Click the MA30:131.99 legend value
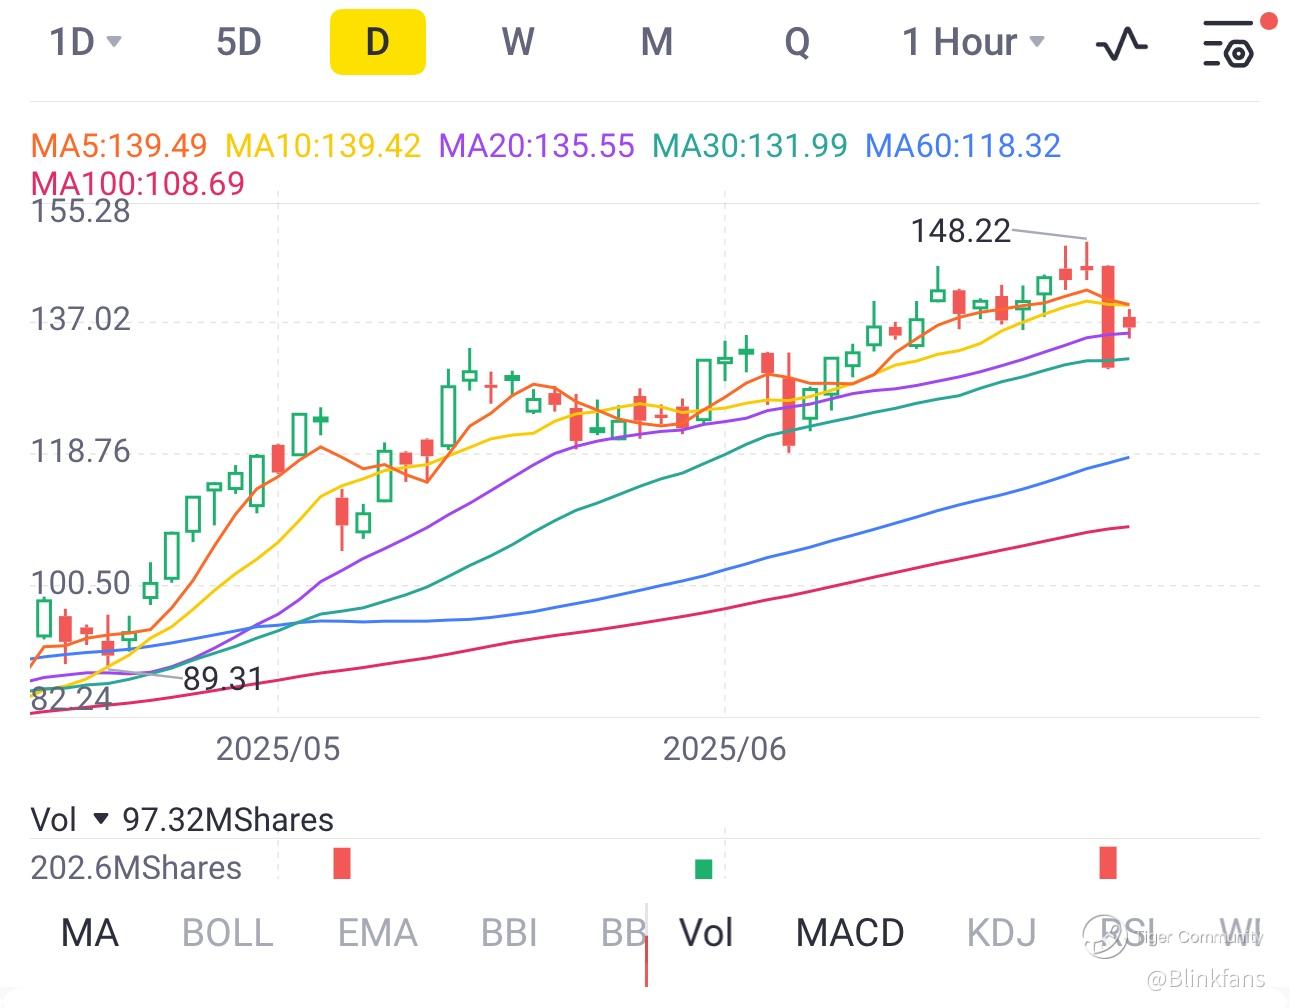 [x=750, y=146]
